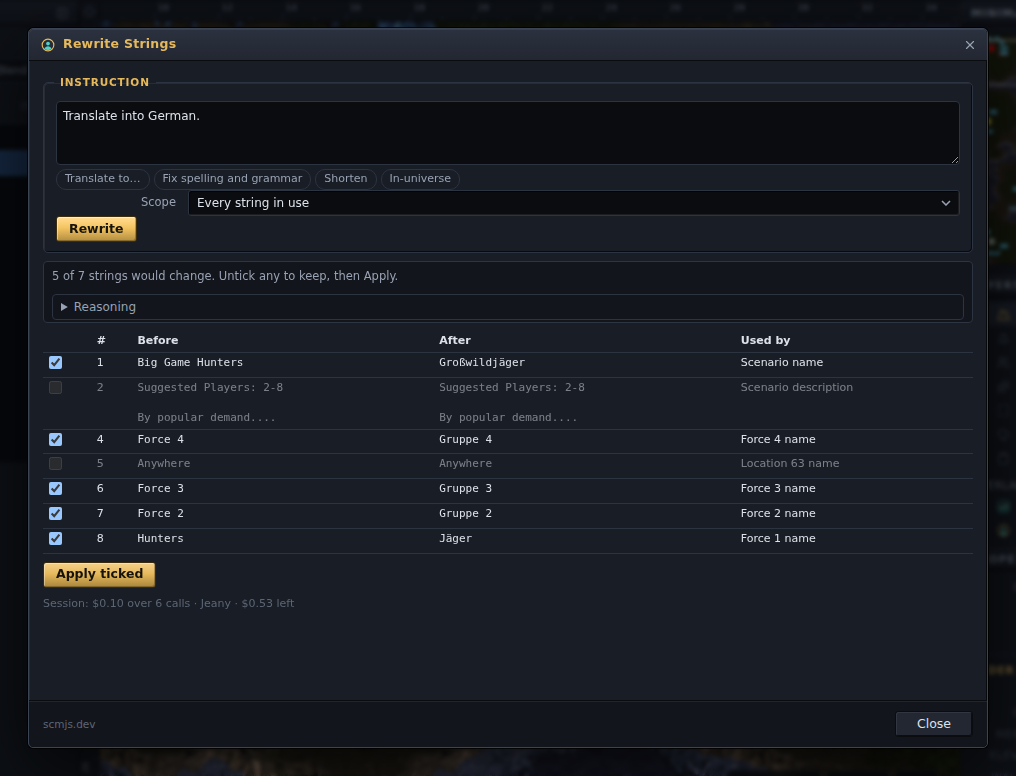Click the Apply ticked button
The height and width of the screenshot is (776, 1016).
99,574
